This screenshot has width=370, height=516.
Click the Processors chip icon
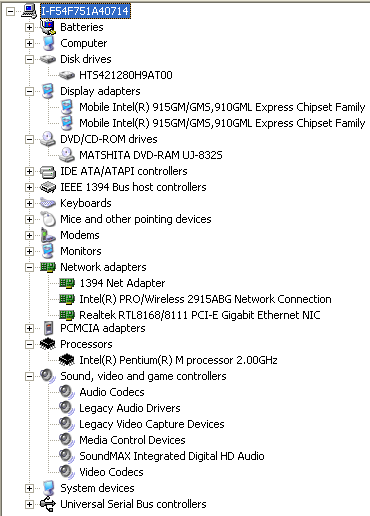click(x=48, y=344)
